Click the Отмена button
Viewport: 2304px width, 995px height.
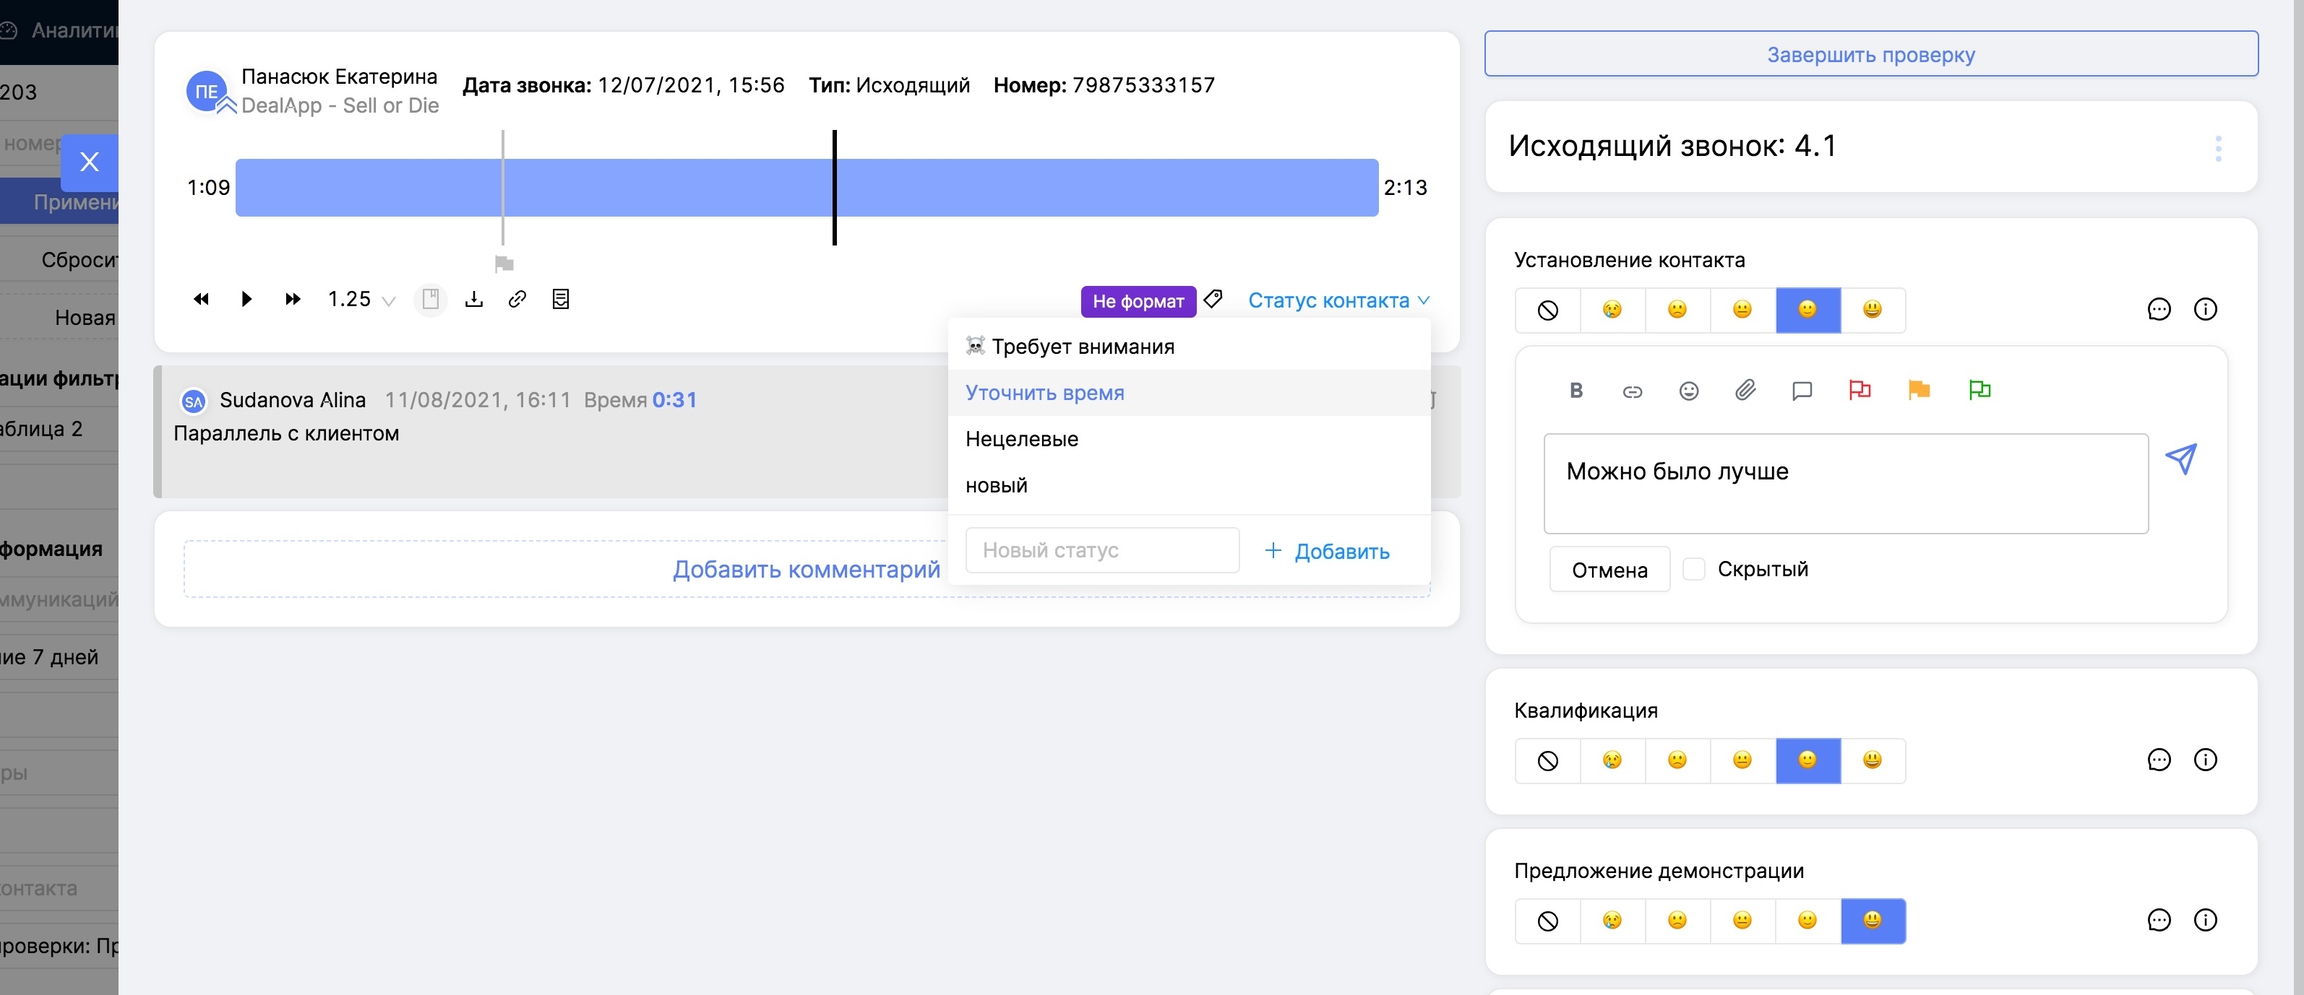(x=1609, y=570)
